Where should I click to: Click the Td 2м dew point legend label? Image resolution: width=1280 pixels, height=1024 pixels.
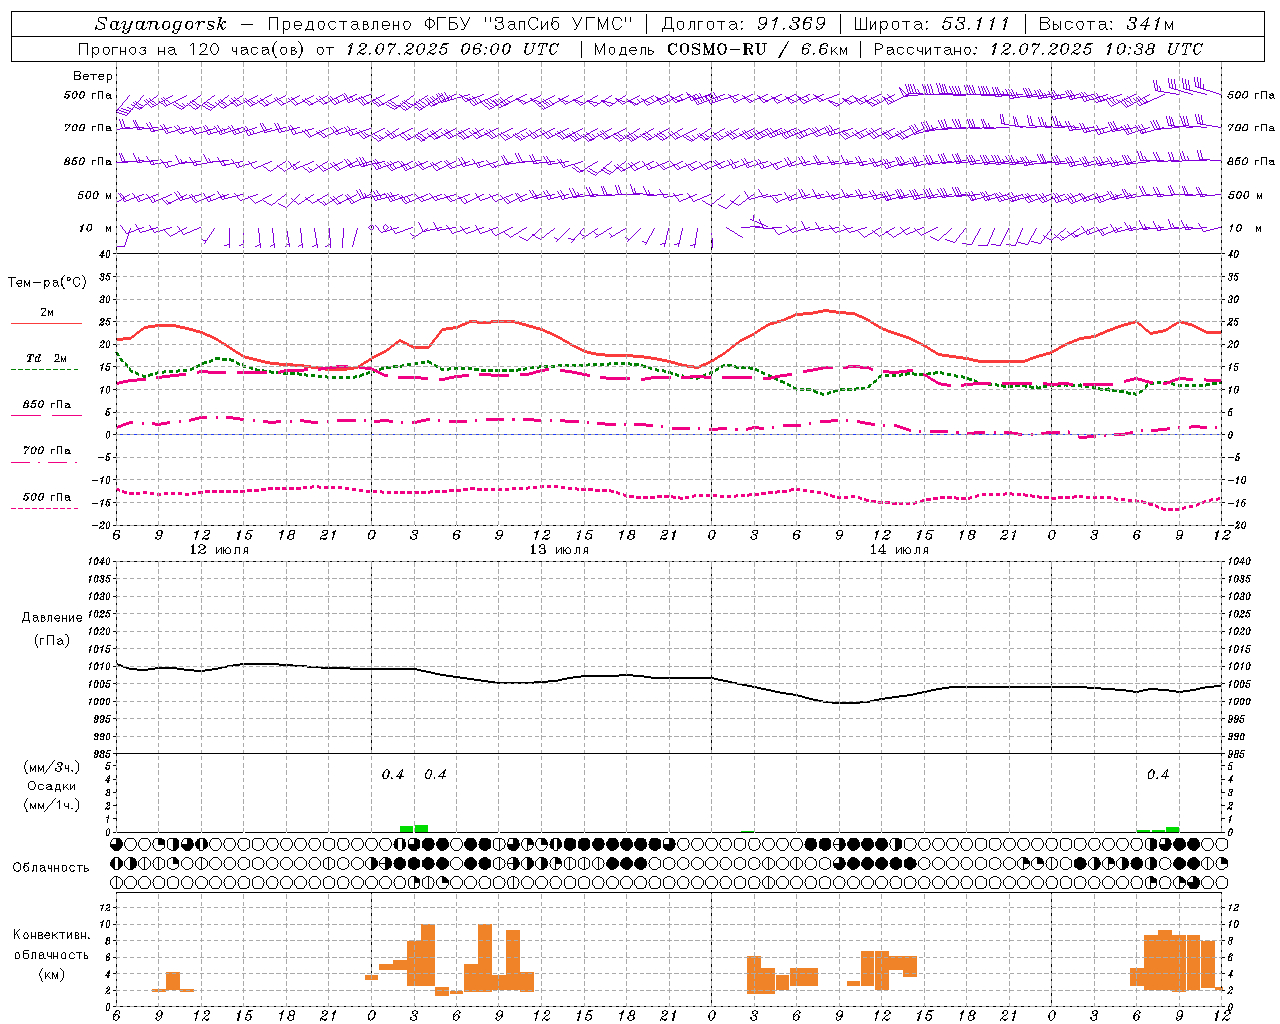tap(47, 358)
